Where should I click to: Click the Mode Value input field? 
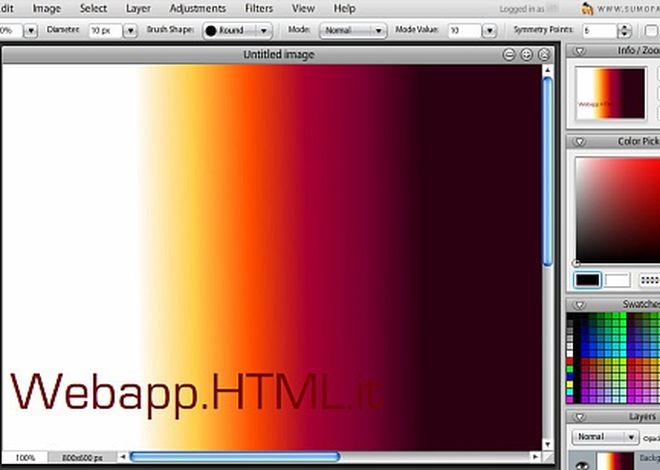point(465,31)
